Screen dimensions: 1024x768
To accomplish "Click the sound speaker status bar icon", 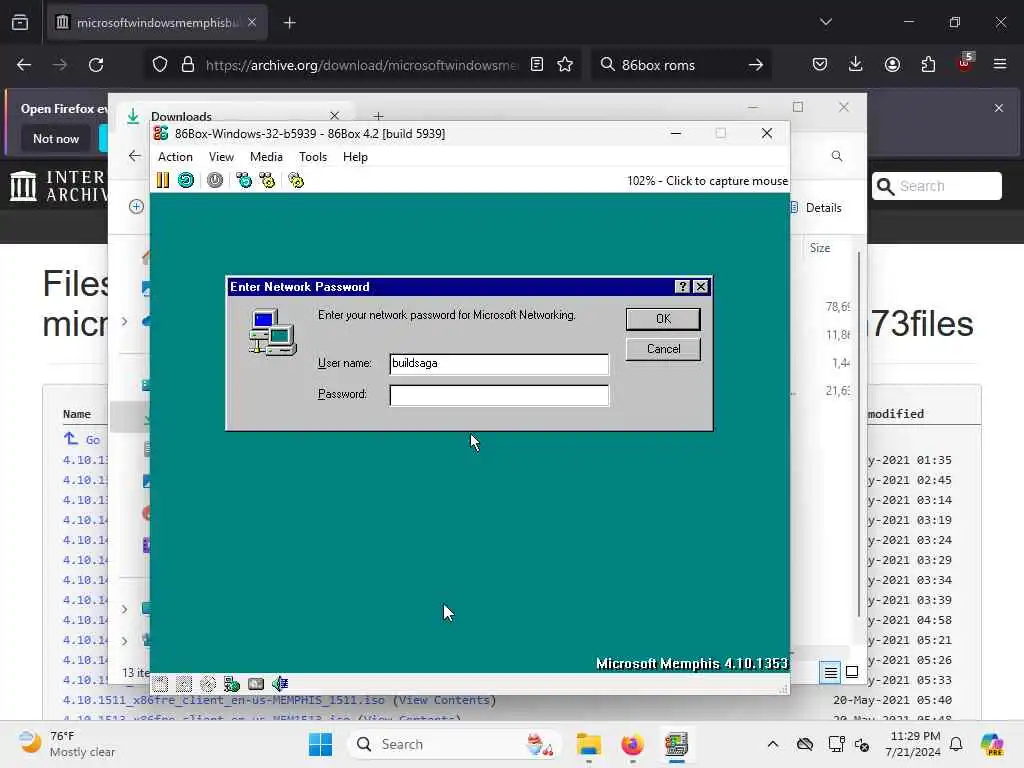I will pos(280,684).
